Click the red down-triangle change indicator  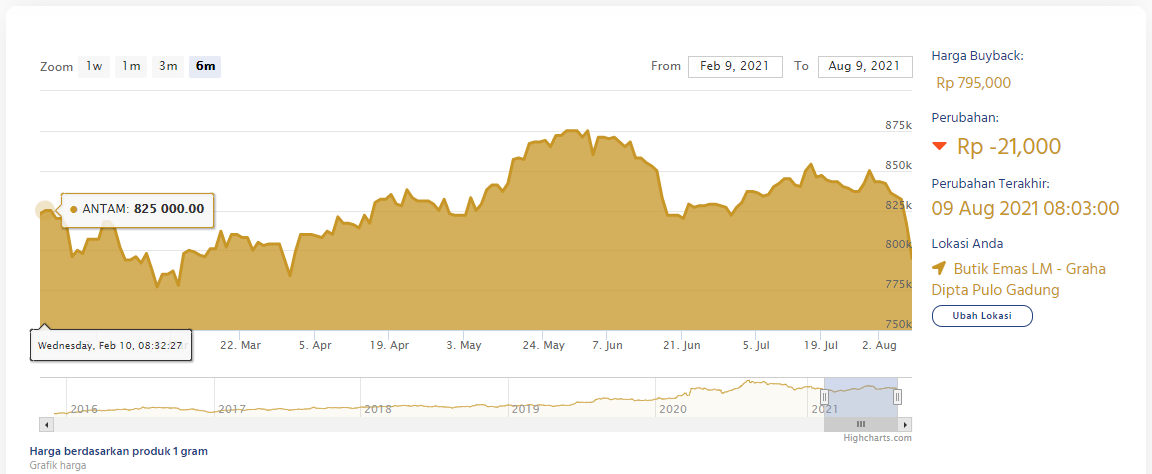[x=940, y=146]
